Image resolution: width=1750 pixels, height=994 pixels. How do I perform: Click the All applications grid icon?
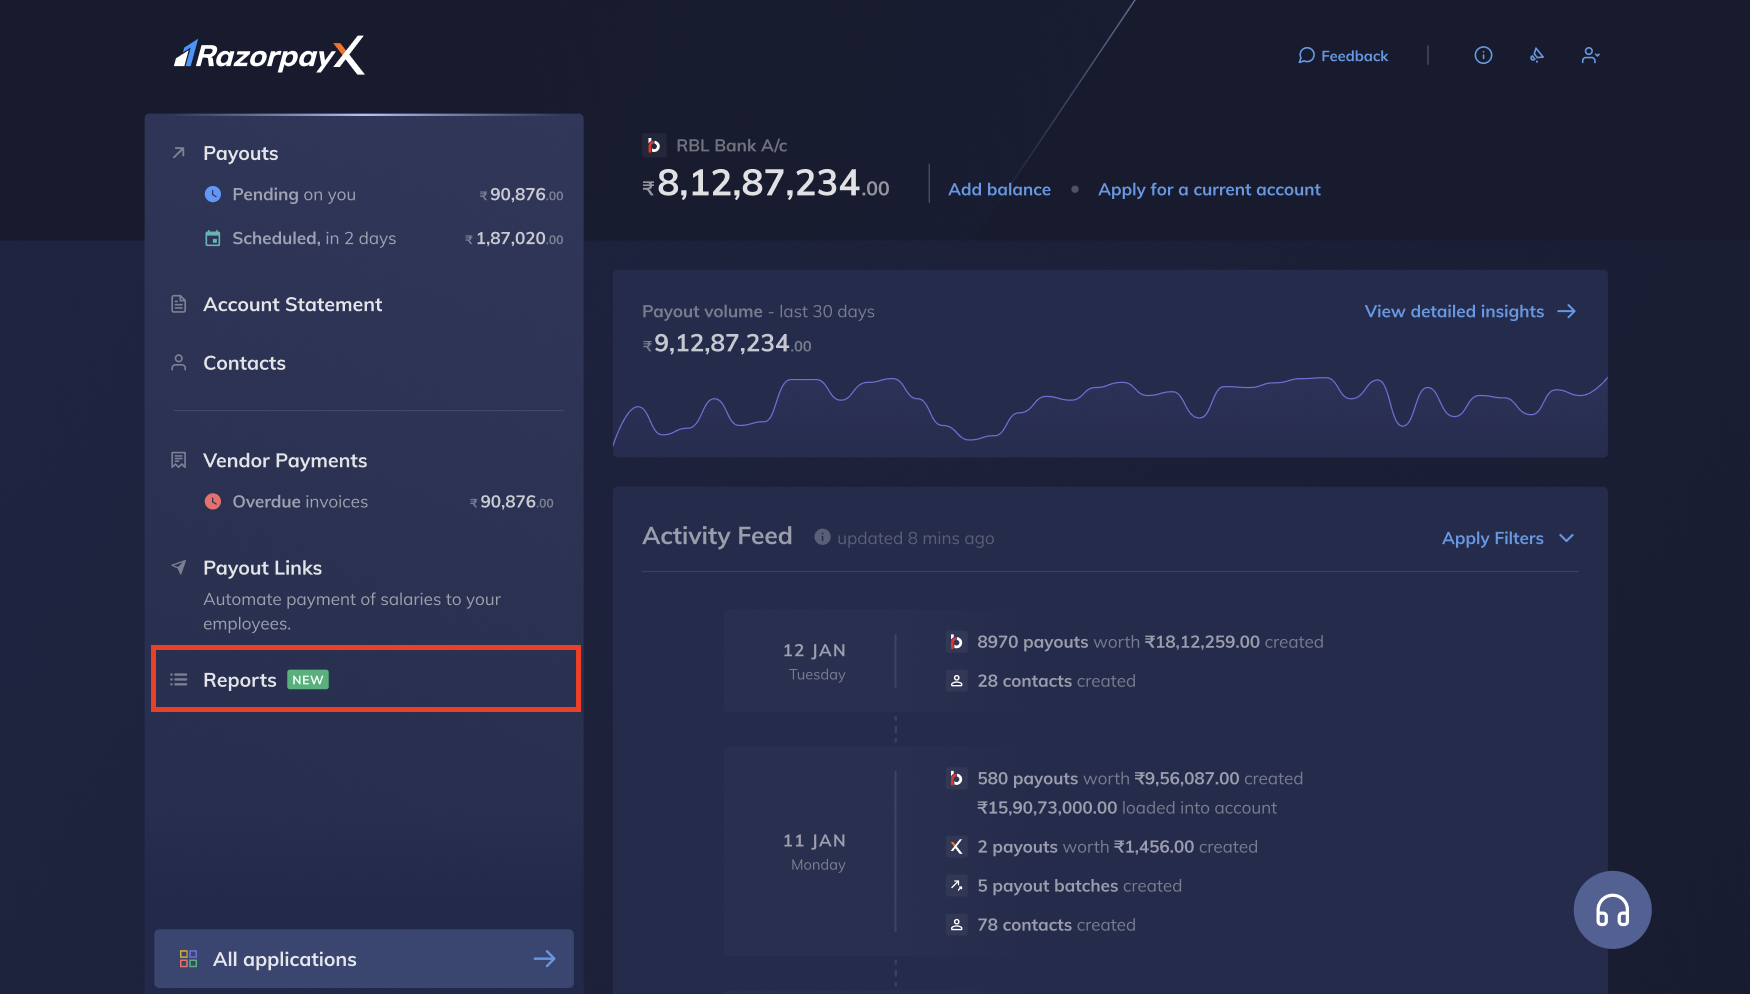tap(188, 959)
